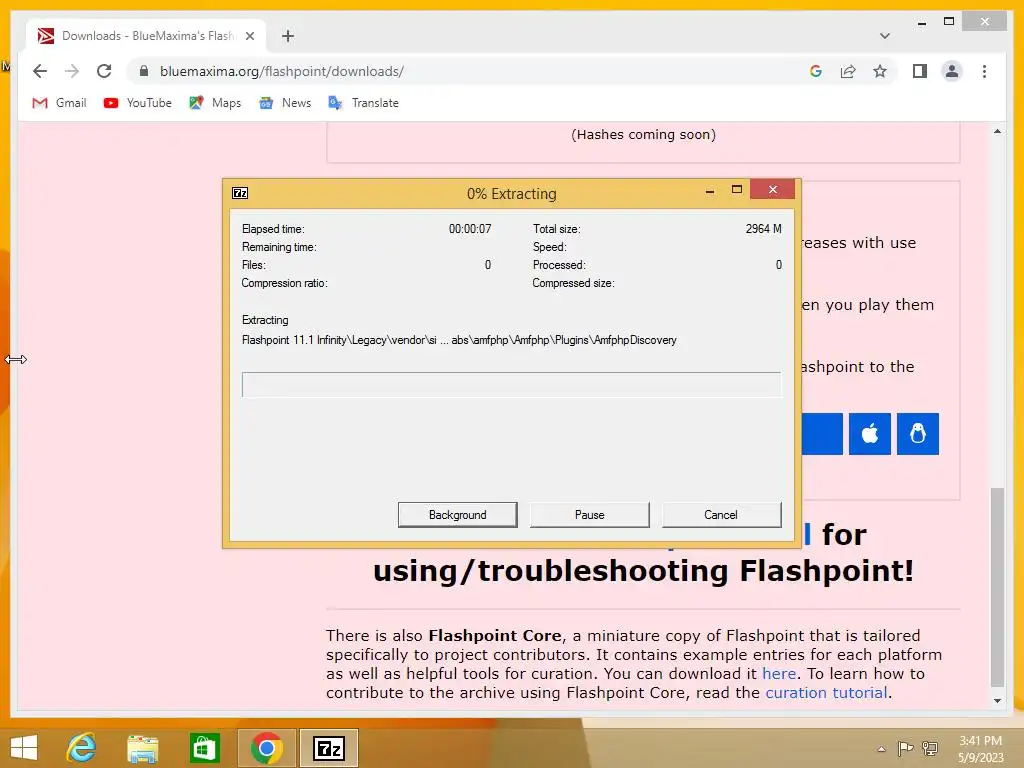Open a new Chrome tab

pyautogui.click(x=287, y=36)
